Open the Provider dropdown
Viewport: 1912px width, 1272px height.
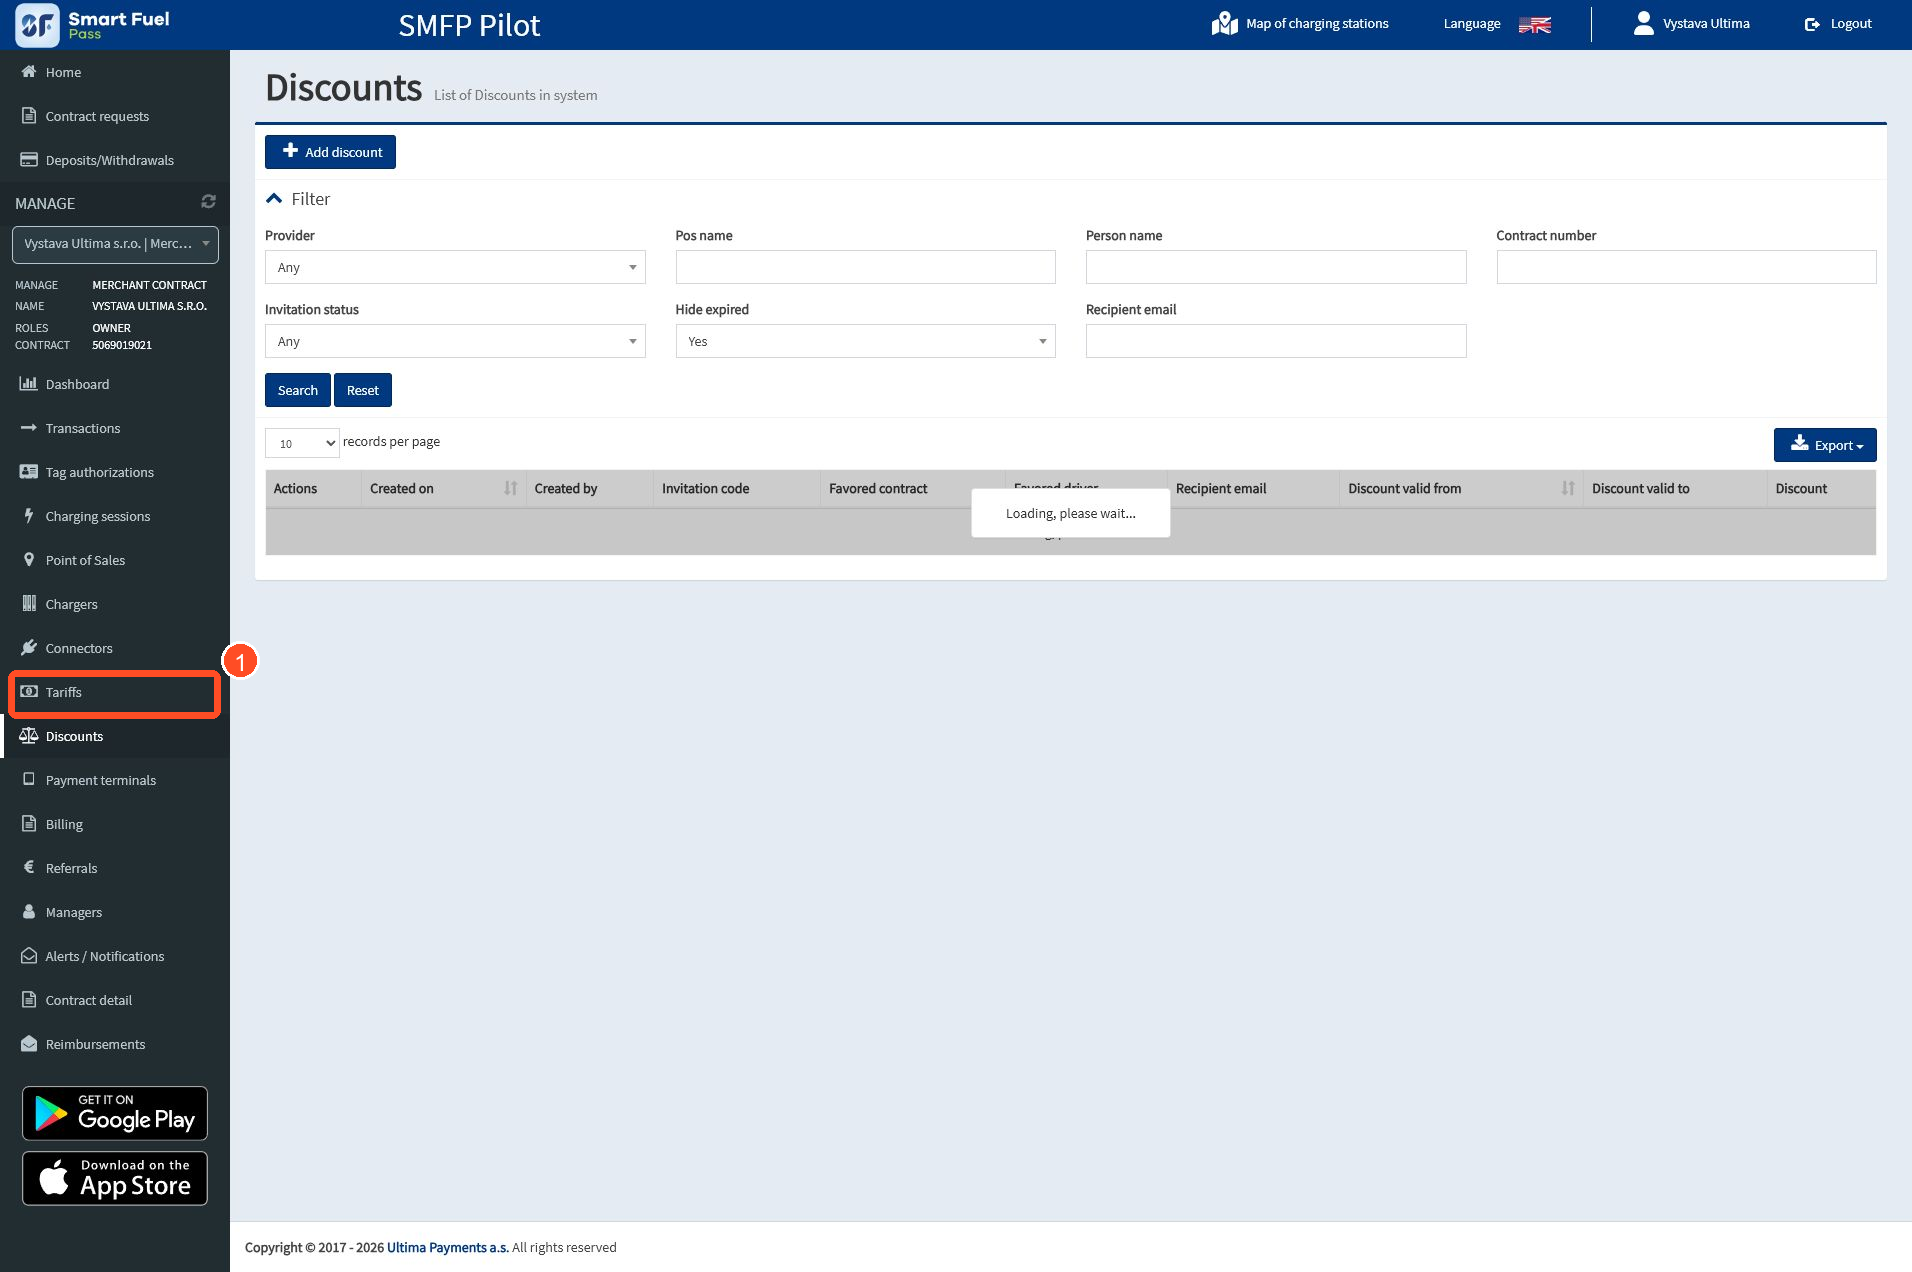pyautogui.click(x=455, y=267)
